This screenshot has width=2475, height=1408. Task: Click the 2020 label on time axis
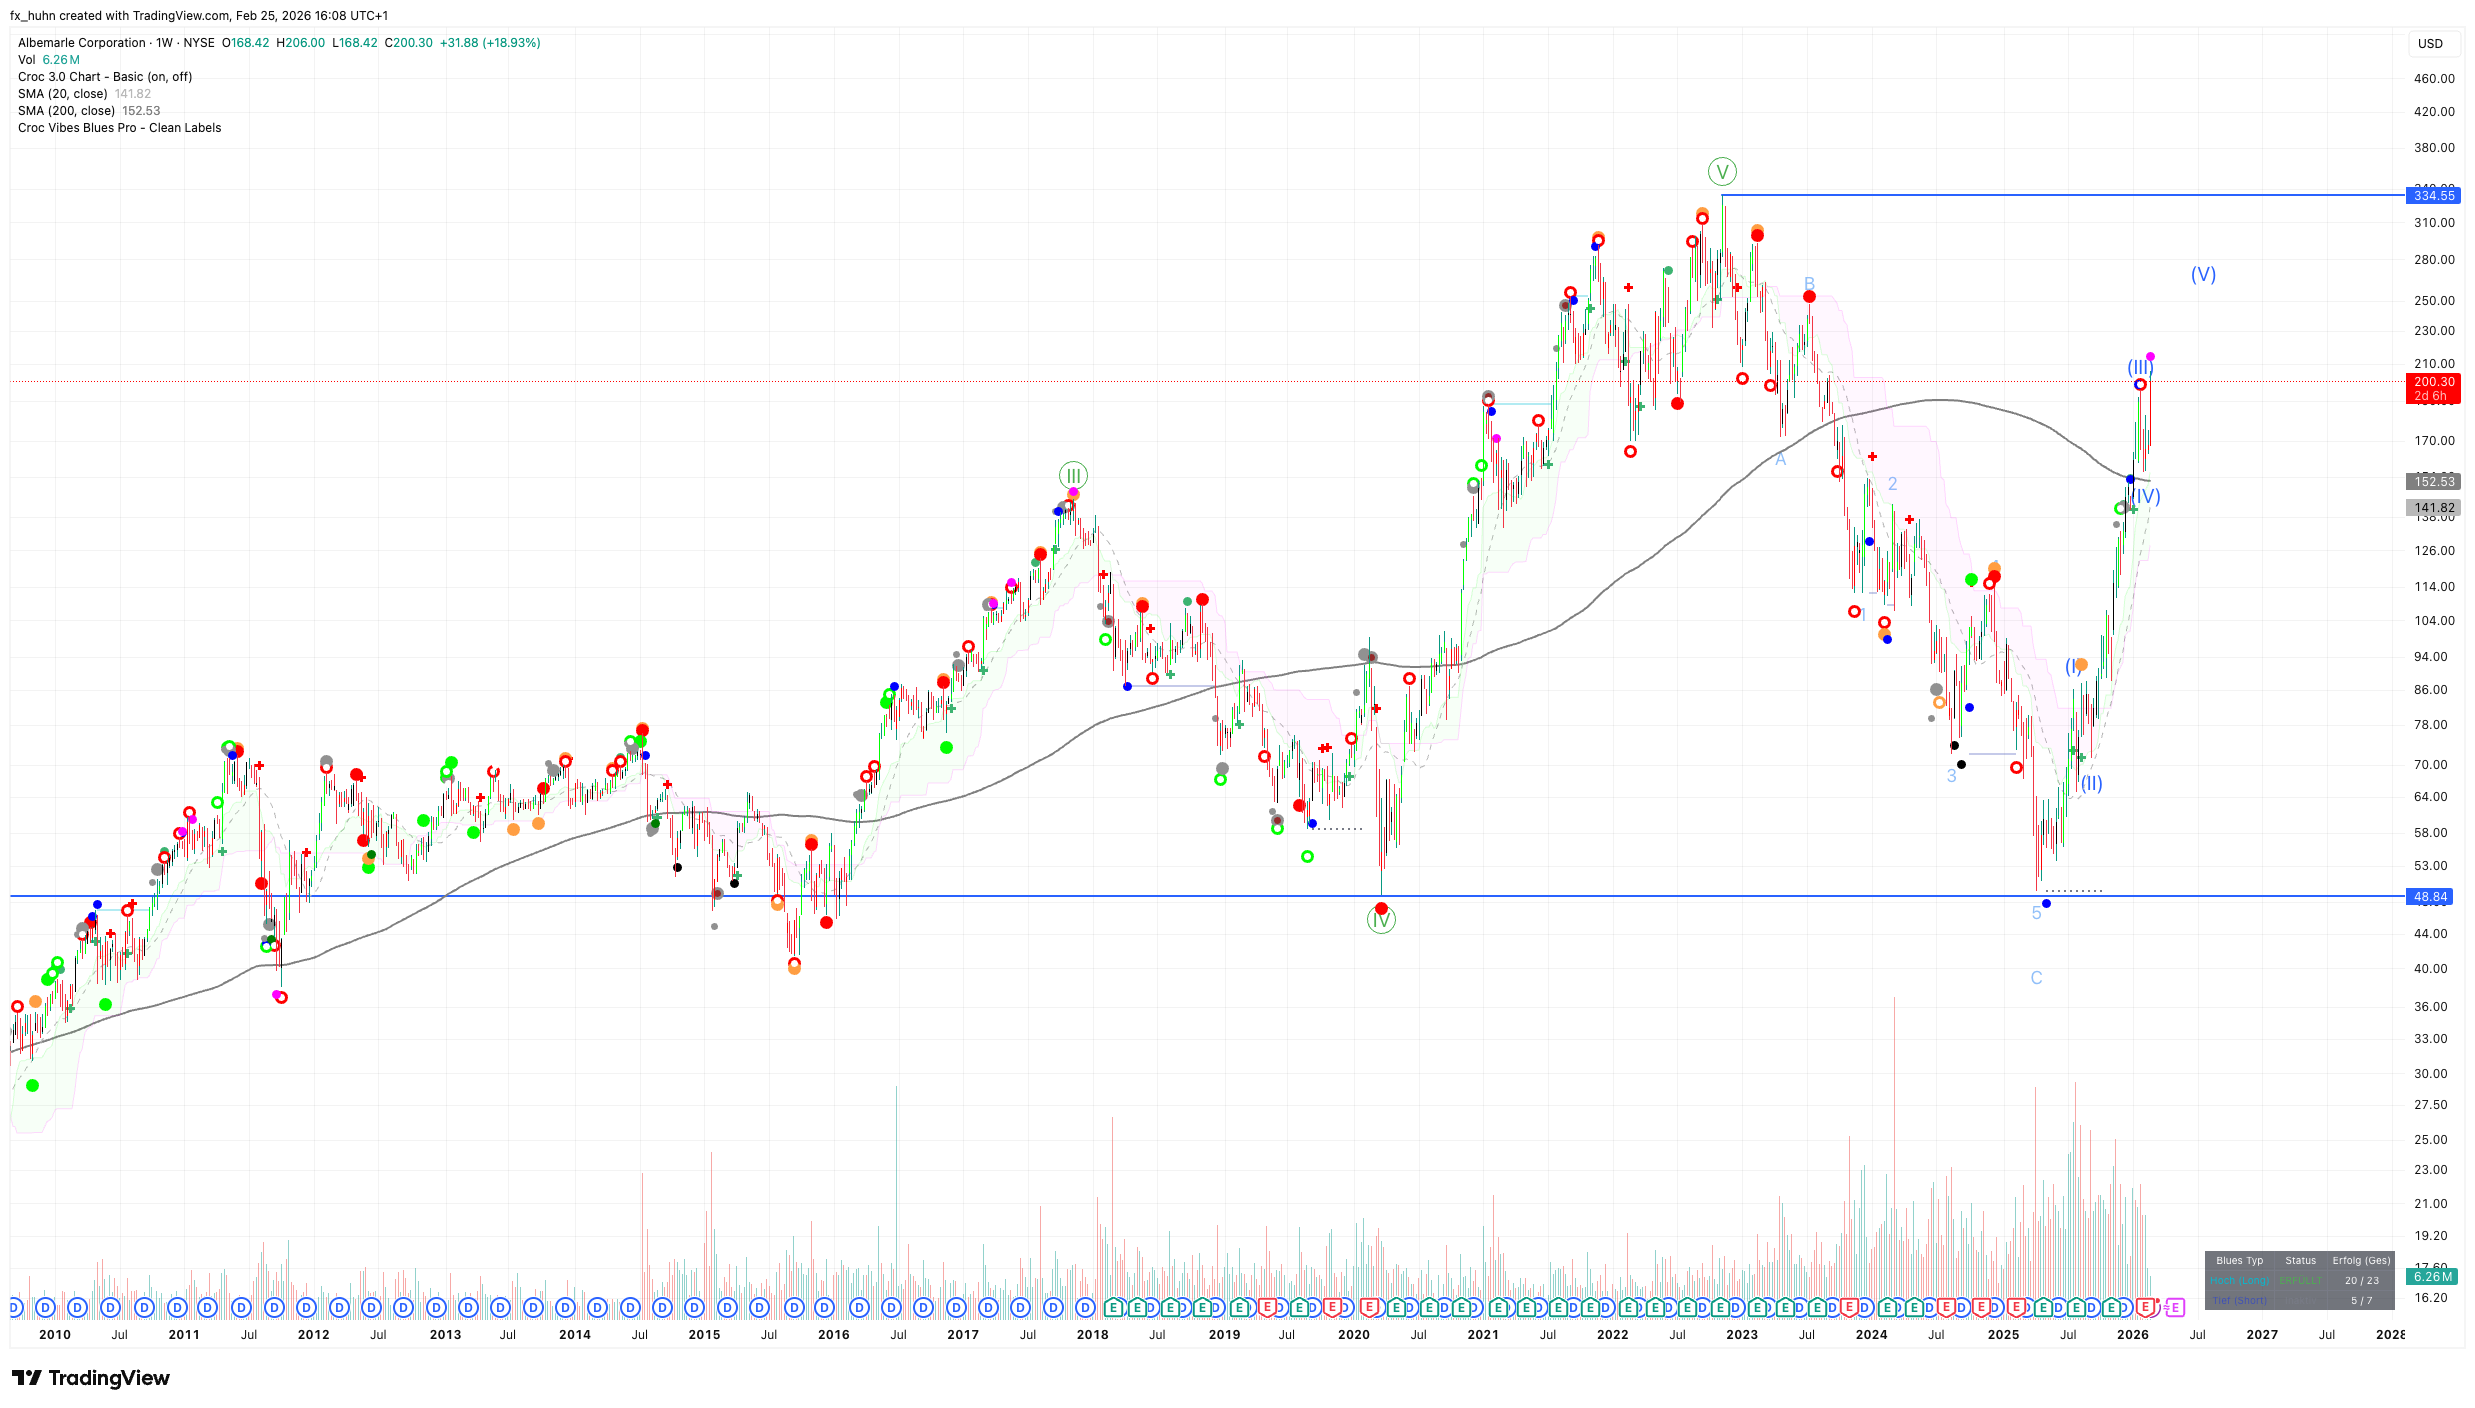(x=1353, y=1334)
